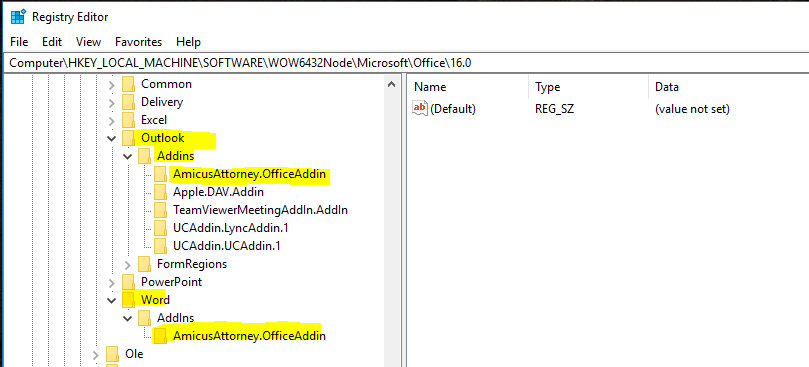This screenshot has height=367, width=809.
Task: Select AmicusAttorney.OfficeAddin label under Outlook Addins
Action: click(249, 174)
